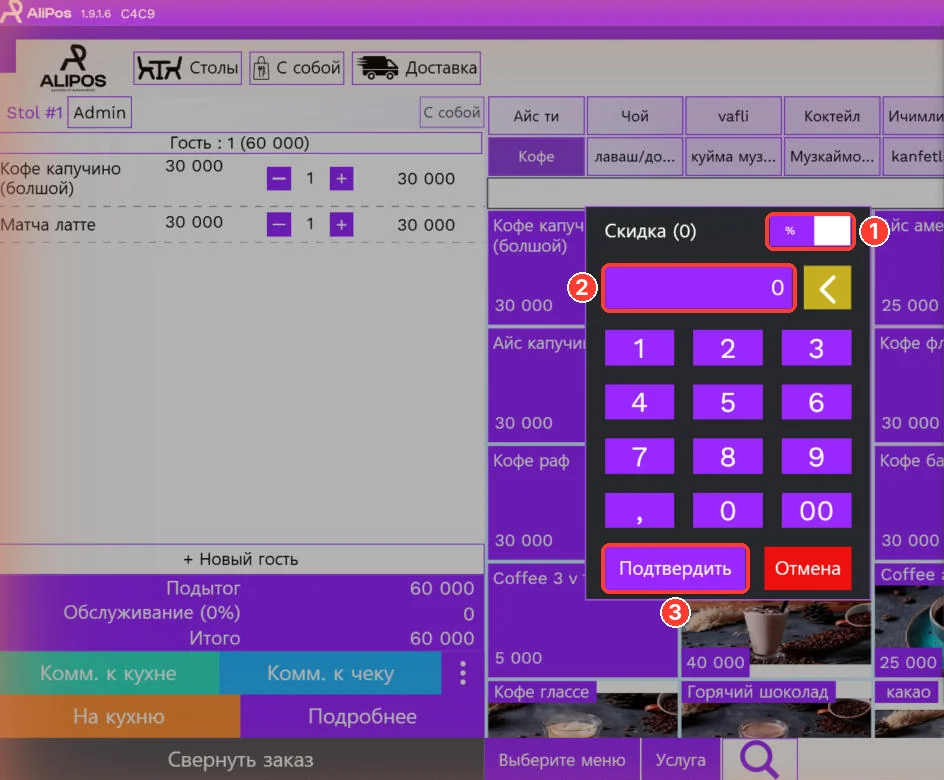Open the Столы tables view
The height and width of the screenshot is (780, 944).
point(187,68)
